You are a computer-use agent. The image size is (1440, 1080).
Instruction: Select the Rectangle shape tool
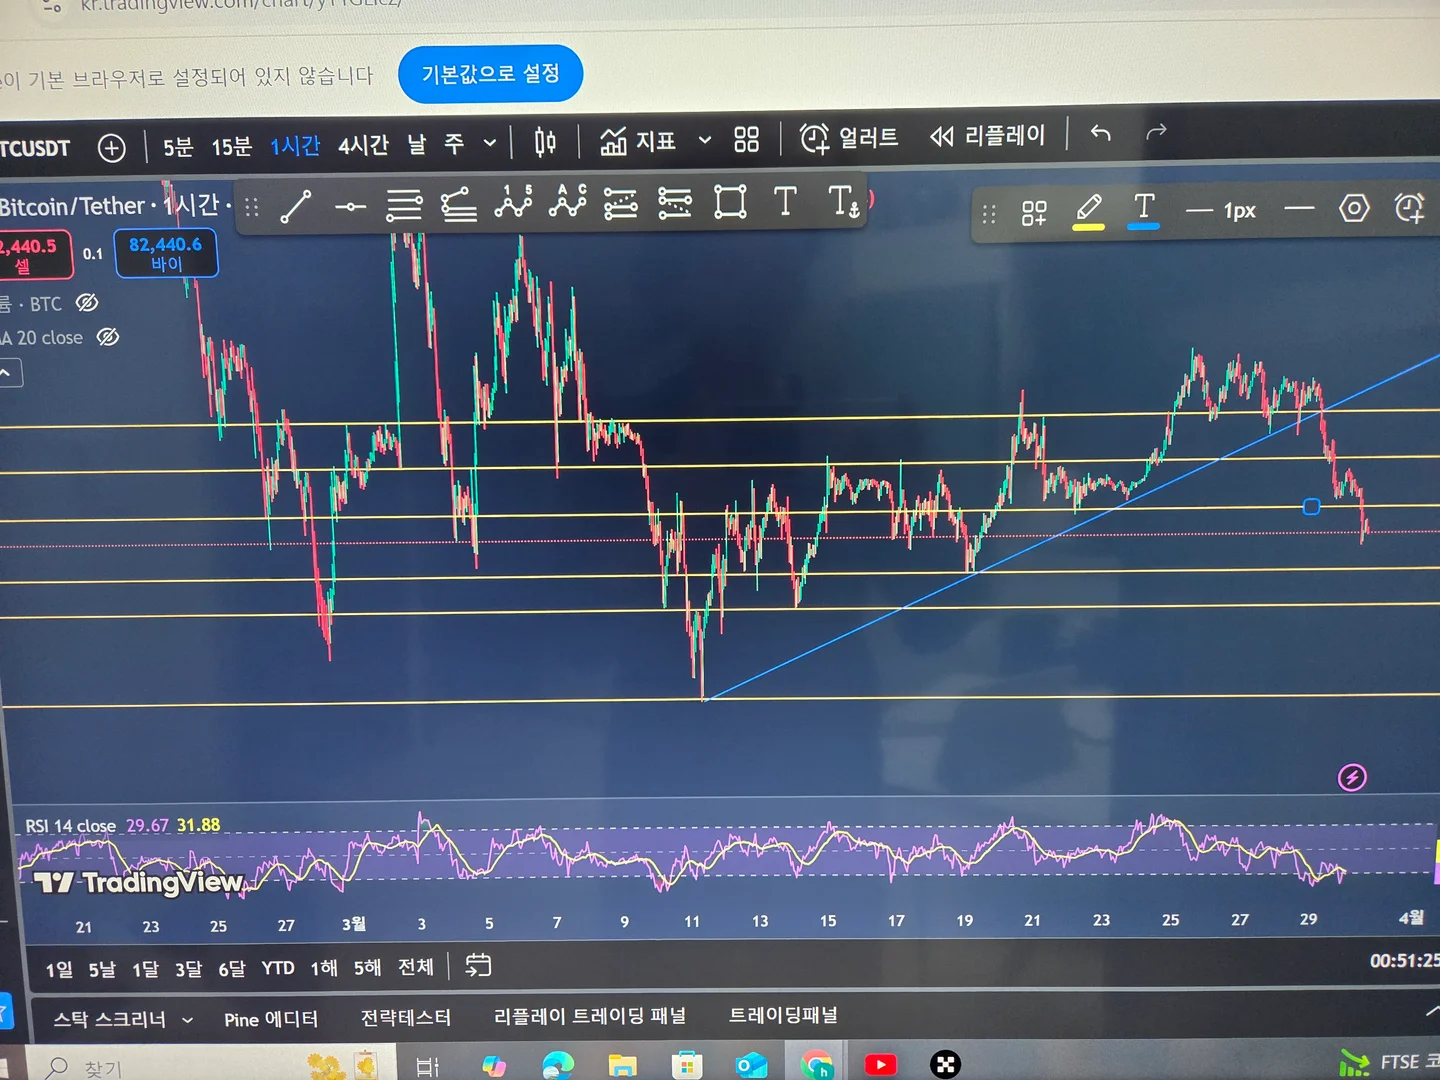coord(730,202)
